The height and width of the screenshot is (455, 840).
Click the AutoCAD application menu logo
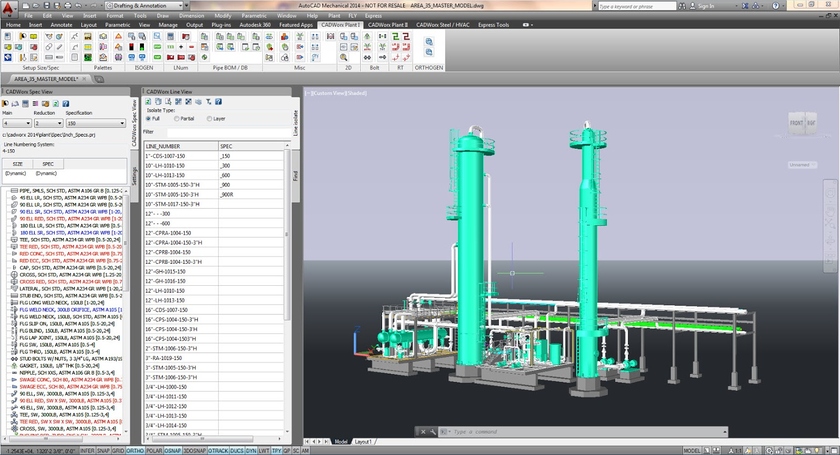point(8,7)
